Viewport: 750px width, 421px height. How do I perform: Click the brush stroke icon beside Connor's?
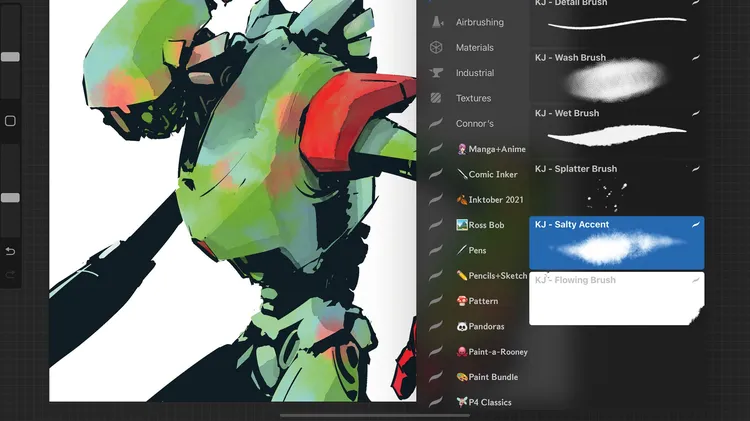[x=435, y=123]
